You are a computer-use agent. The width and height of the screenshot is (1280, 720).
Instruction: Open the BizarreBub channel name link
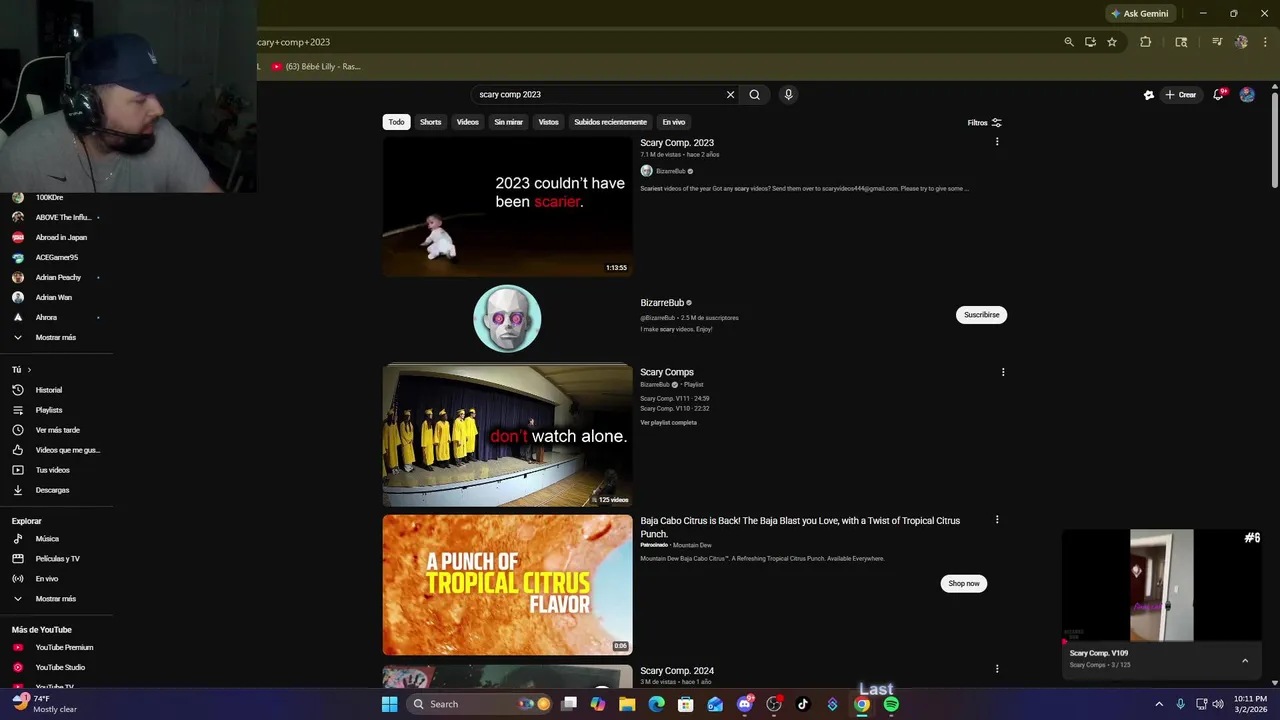[x=662, y=303]
